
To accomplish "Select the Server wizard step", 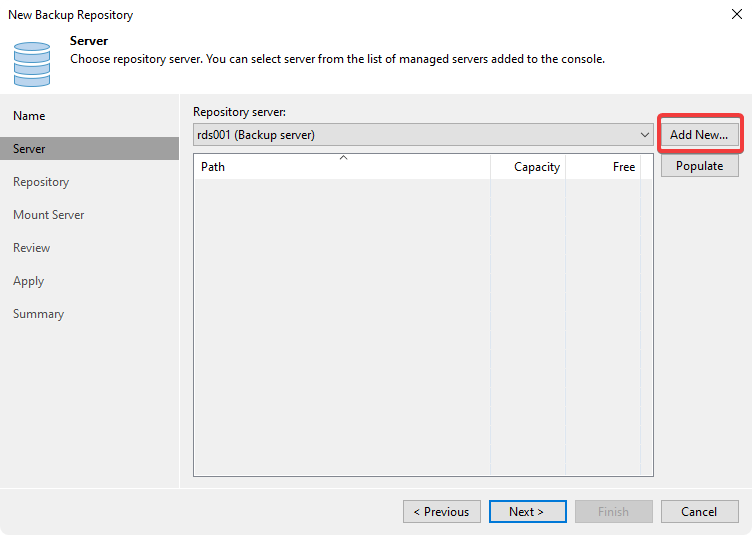I will [x=29, y=149].
